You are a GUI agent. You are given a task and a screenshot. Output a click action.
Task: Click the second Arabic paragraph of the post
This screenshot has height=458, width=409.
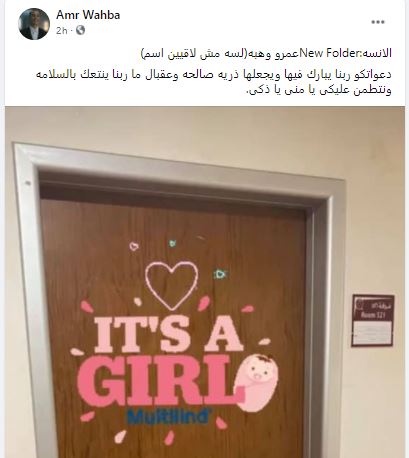coord(213,82)
